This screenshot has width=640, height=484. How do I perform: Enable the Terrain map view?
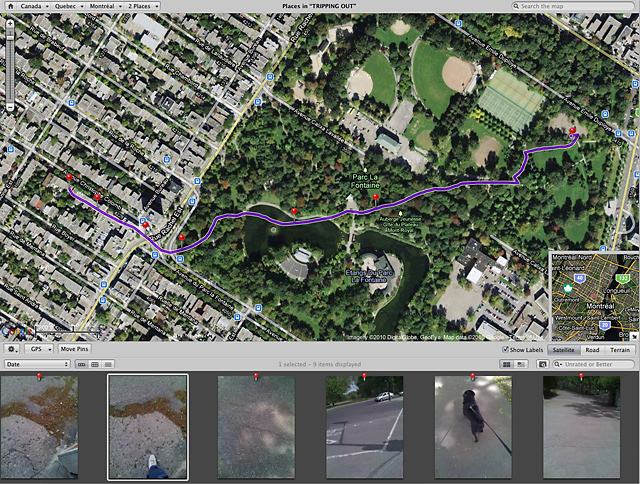click(620, 350)
